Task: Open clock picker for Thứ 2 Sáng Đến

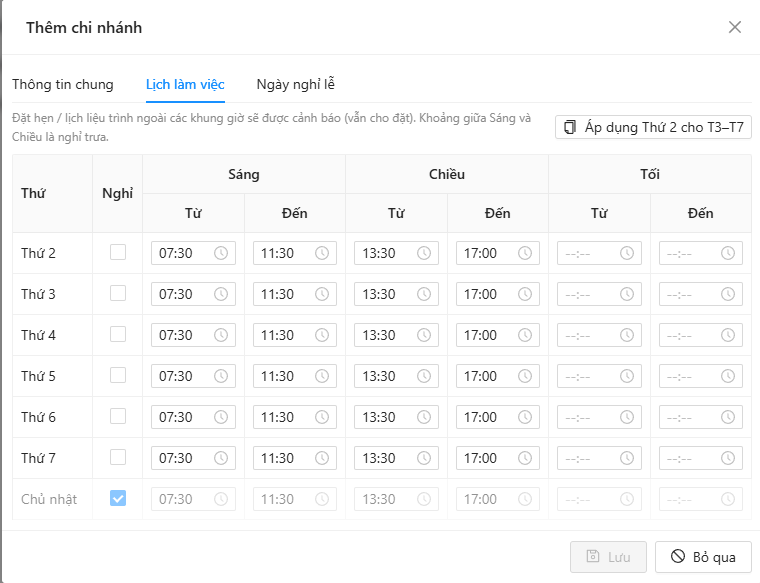Action: (322, 253)
